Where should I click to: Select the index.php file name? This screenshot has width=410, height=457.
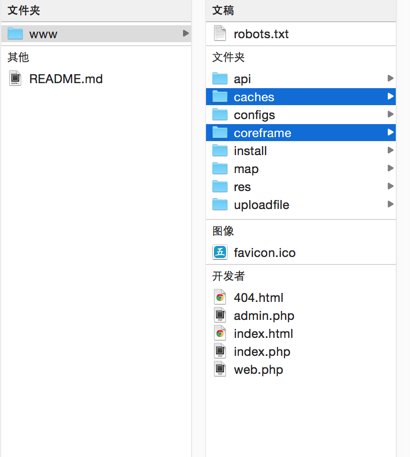262,352
